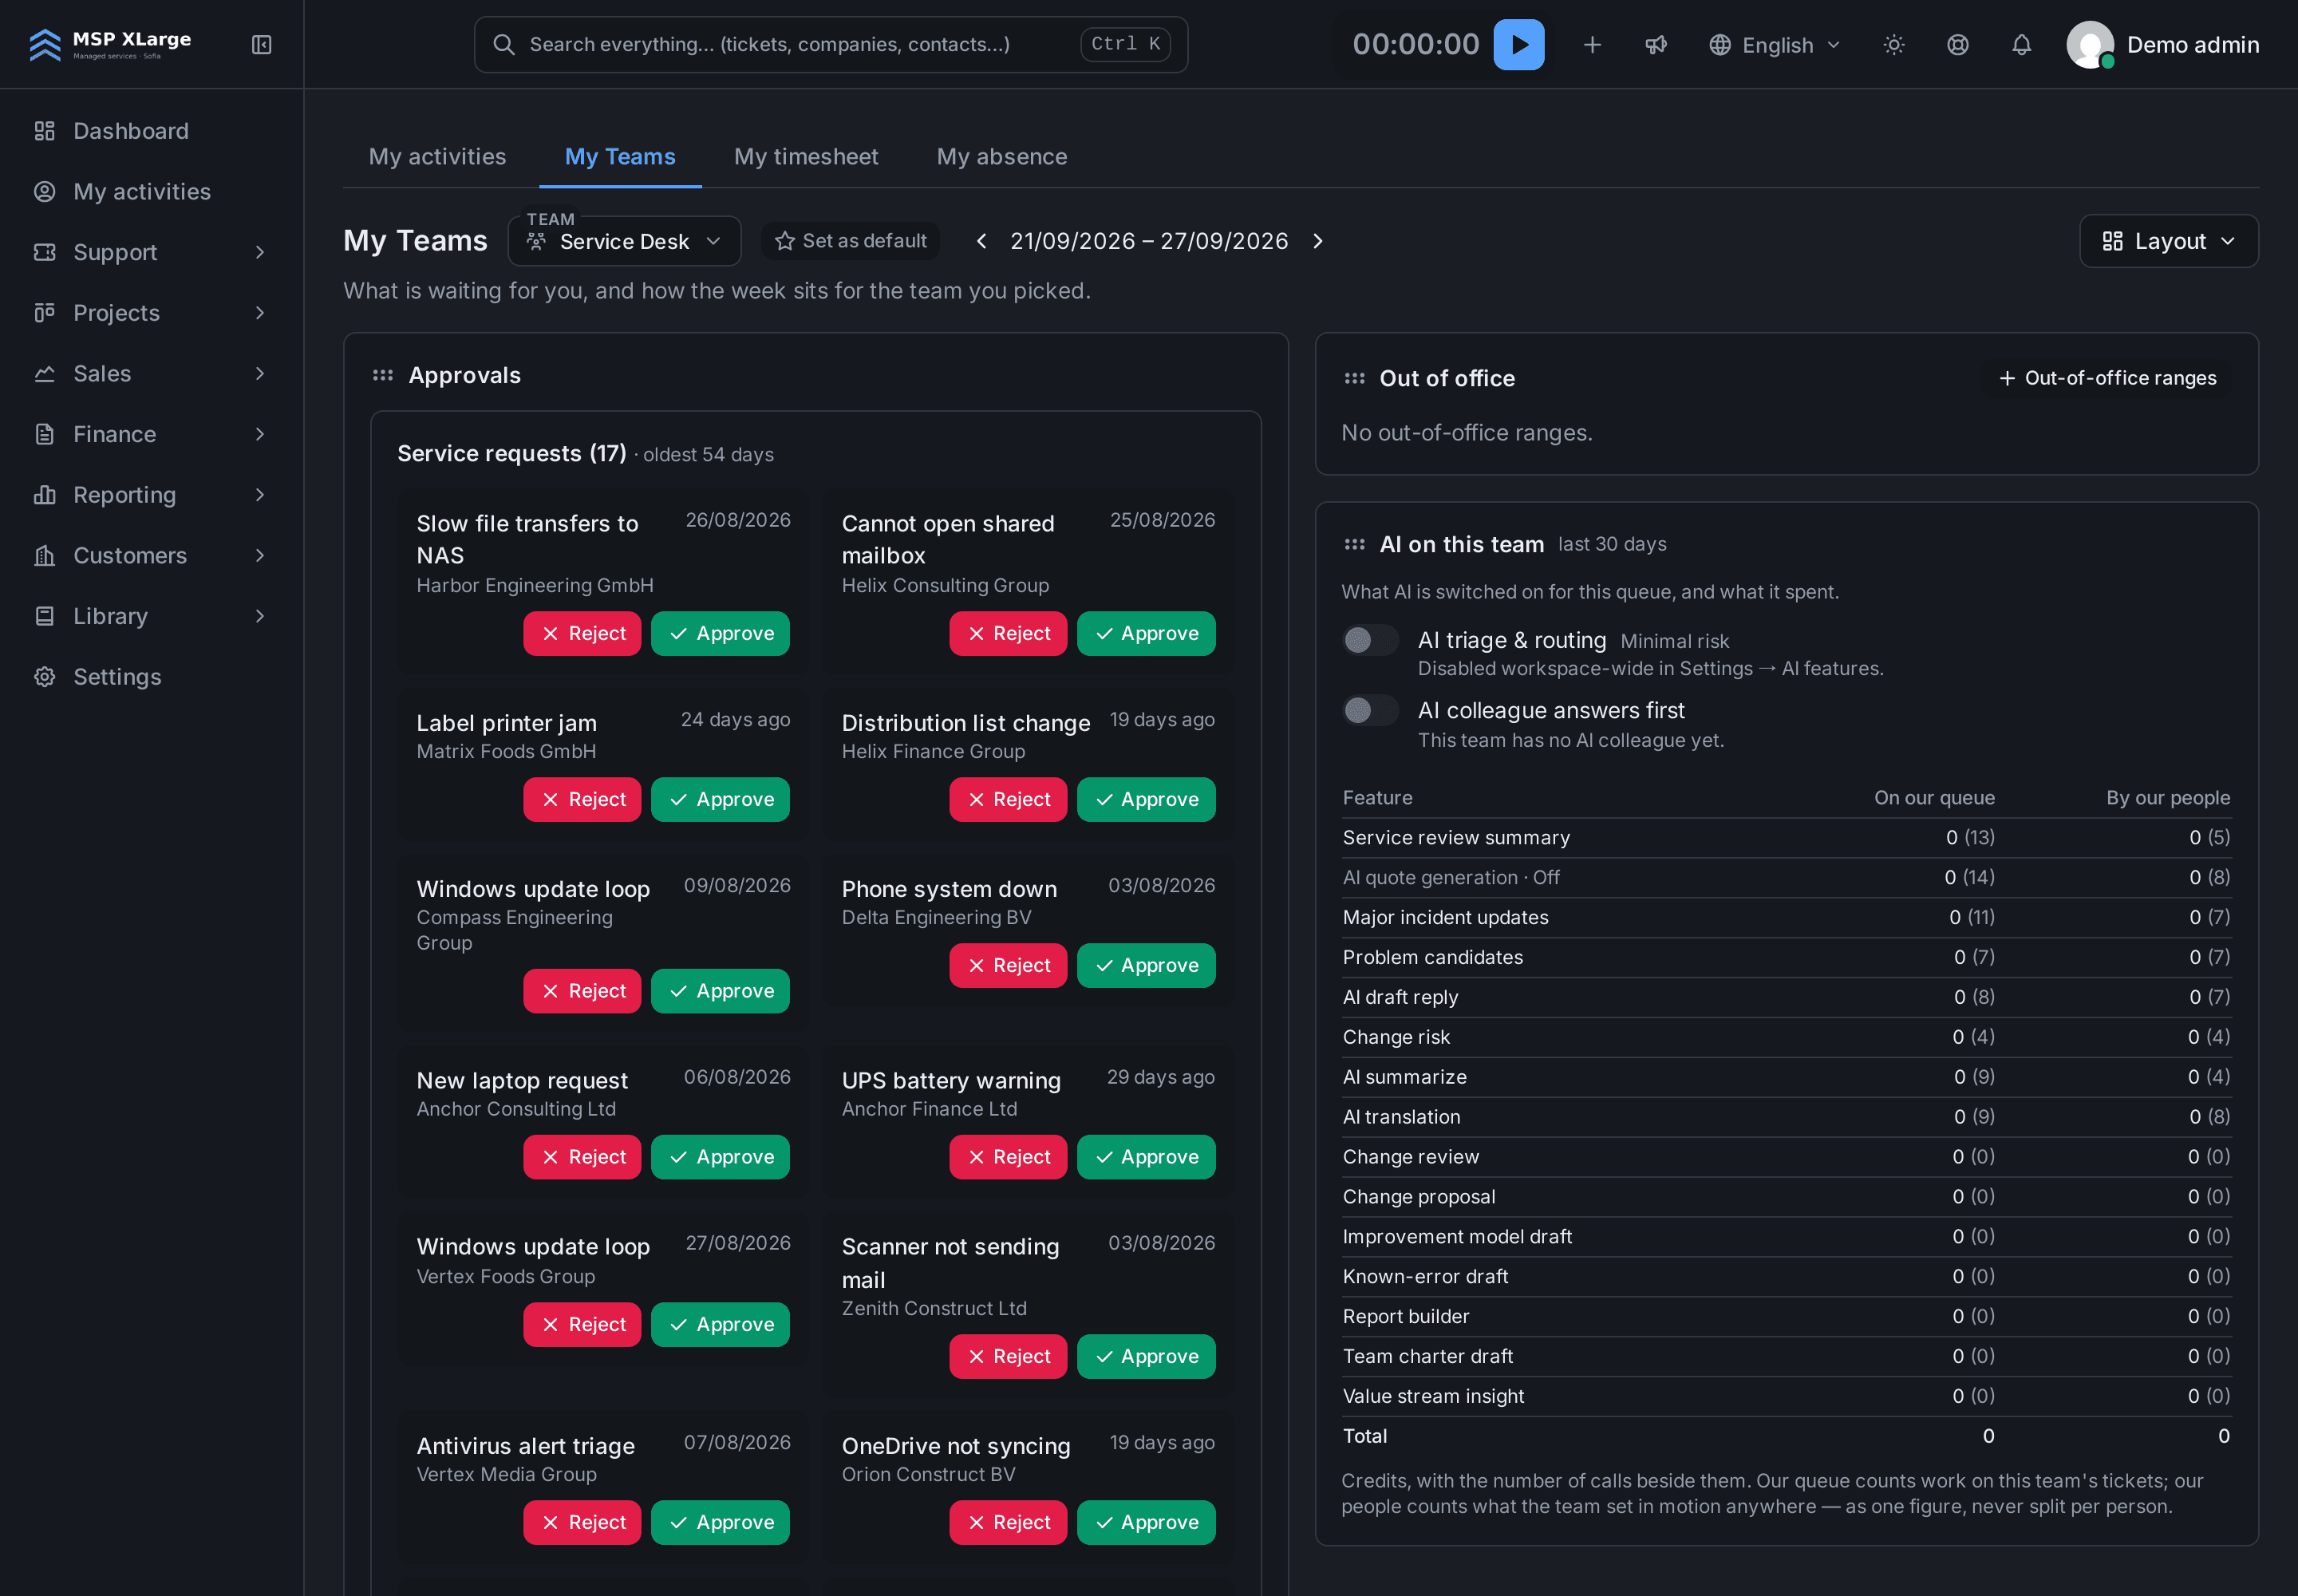Collapse the sidebar panel icon

tap(261, 45)
